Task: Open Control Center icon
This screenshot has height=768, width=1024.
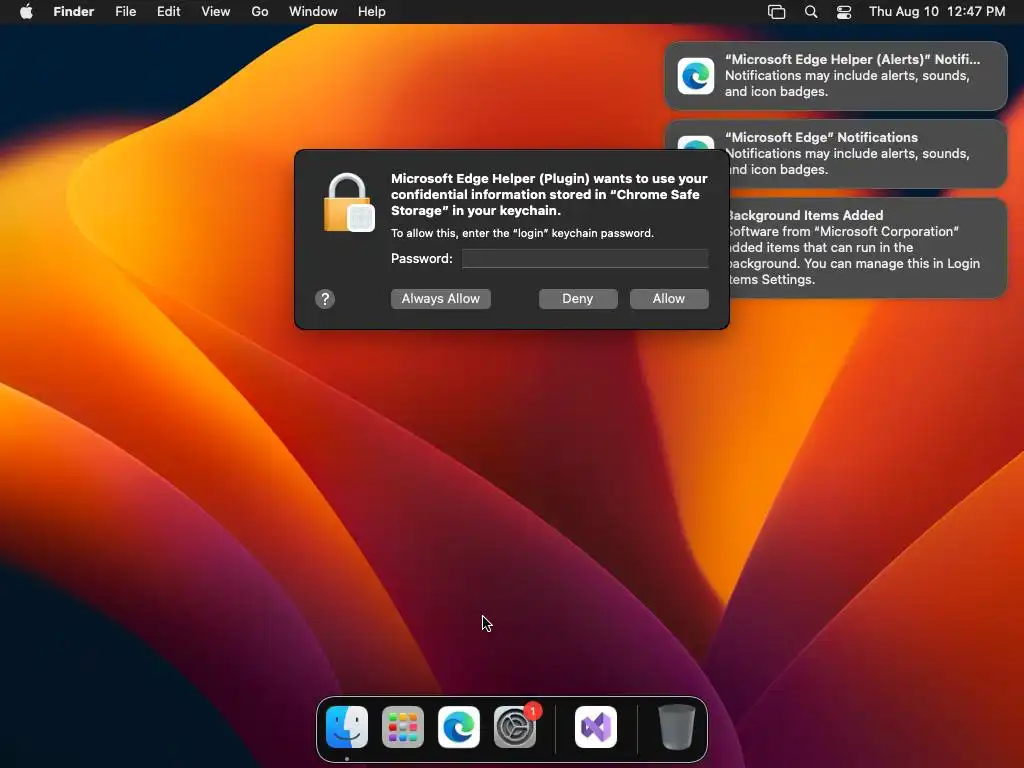Action: point(844,12)
